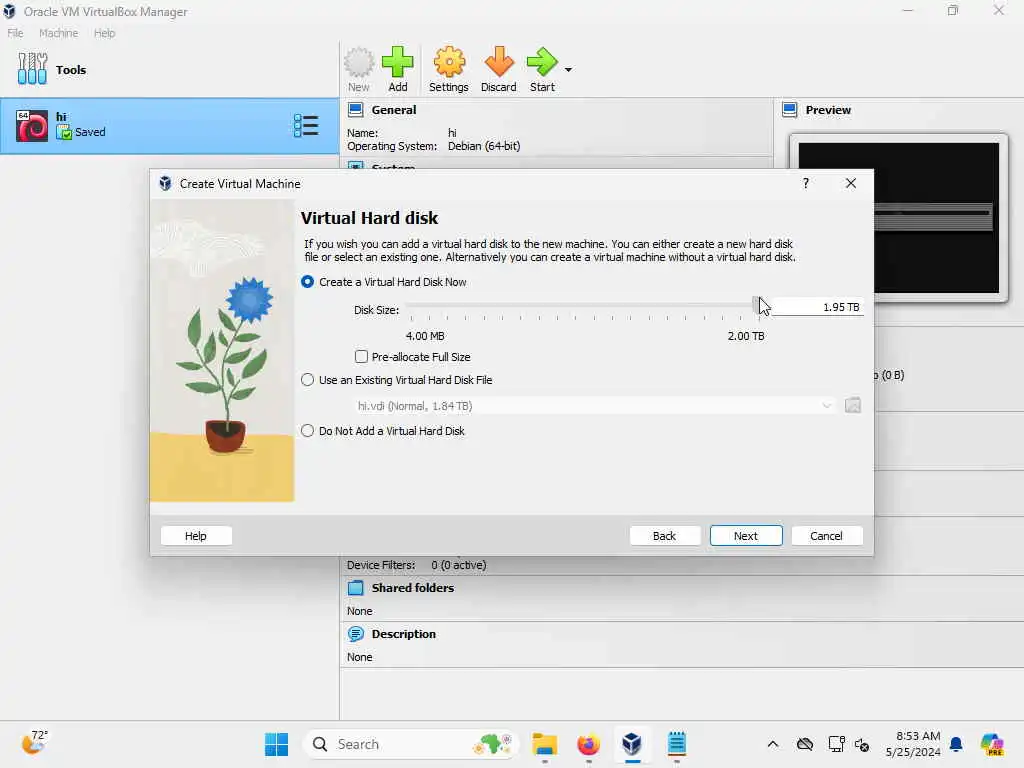
Task: Click the muted volume tray icon
Action: 862,744
